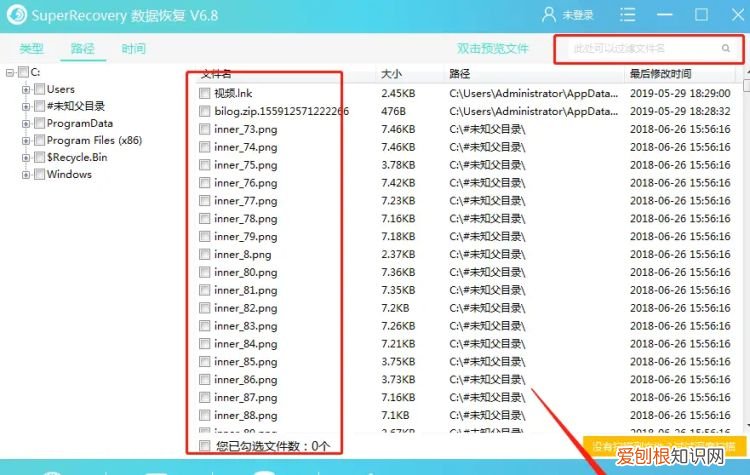Click the 双击预览文件 link
The width and height of the screenshot is (750, 475).
[x=492, y=48]
